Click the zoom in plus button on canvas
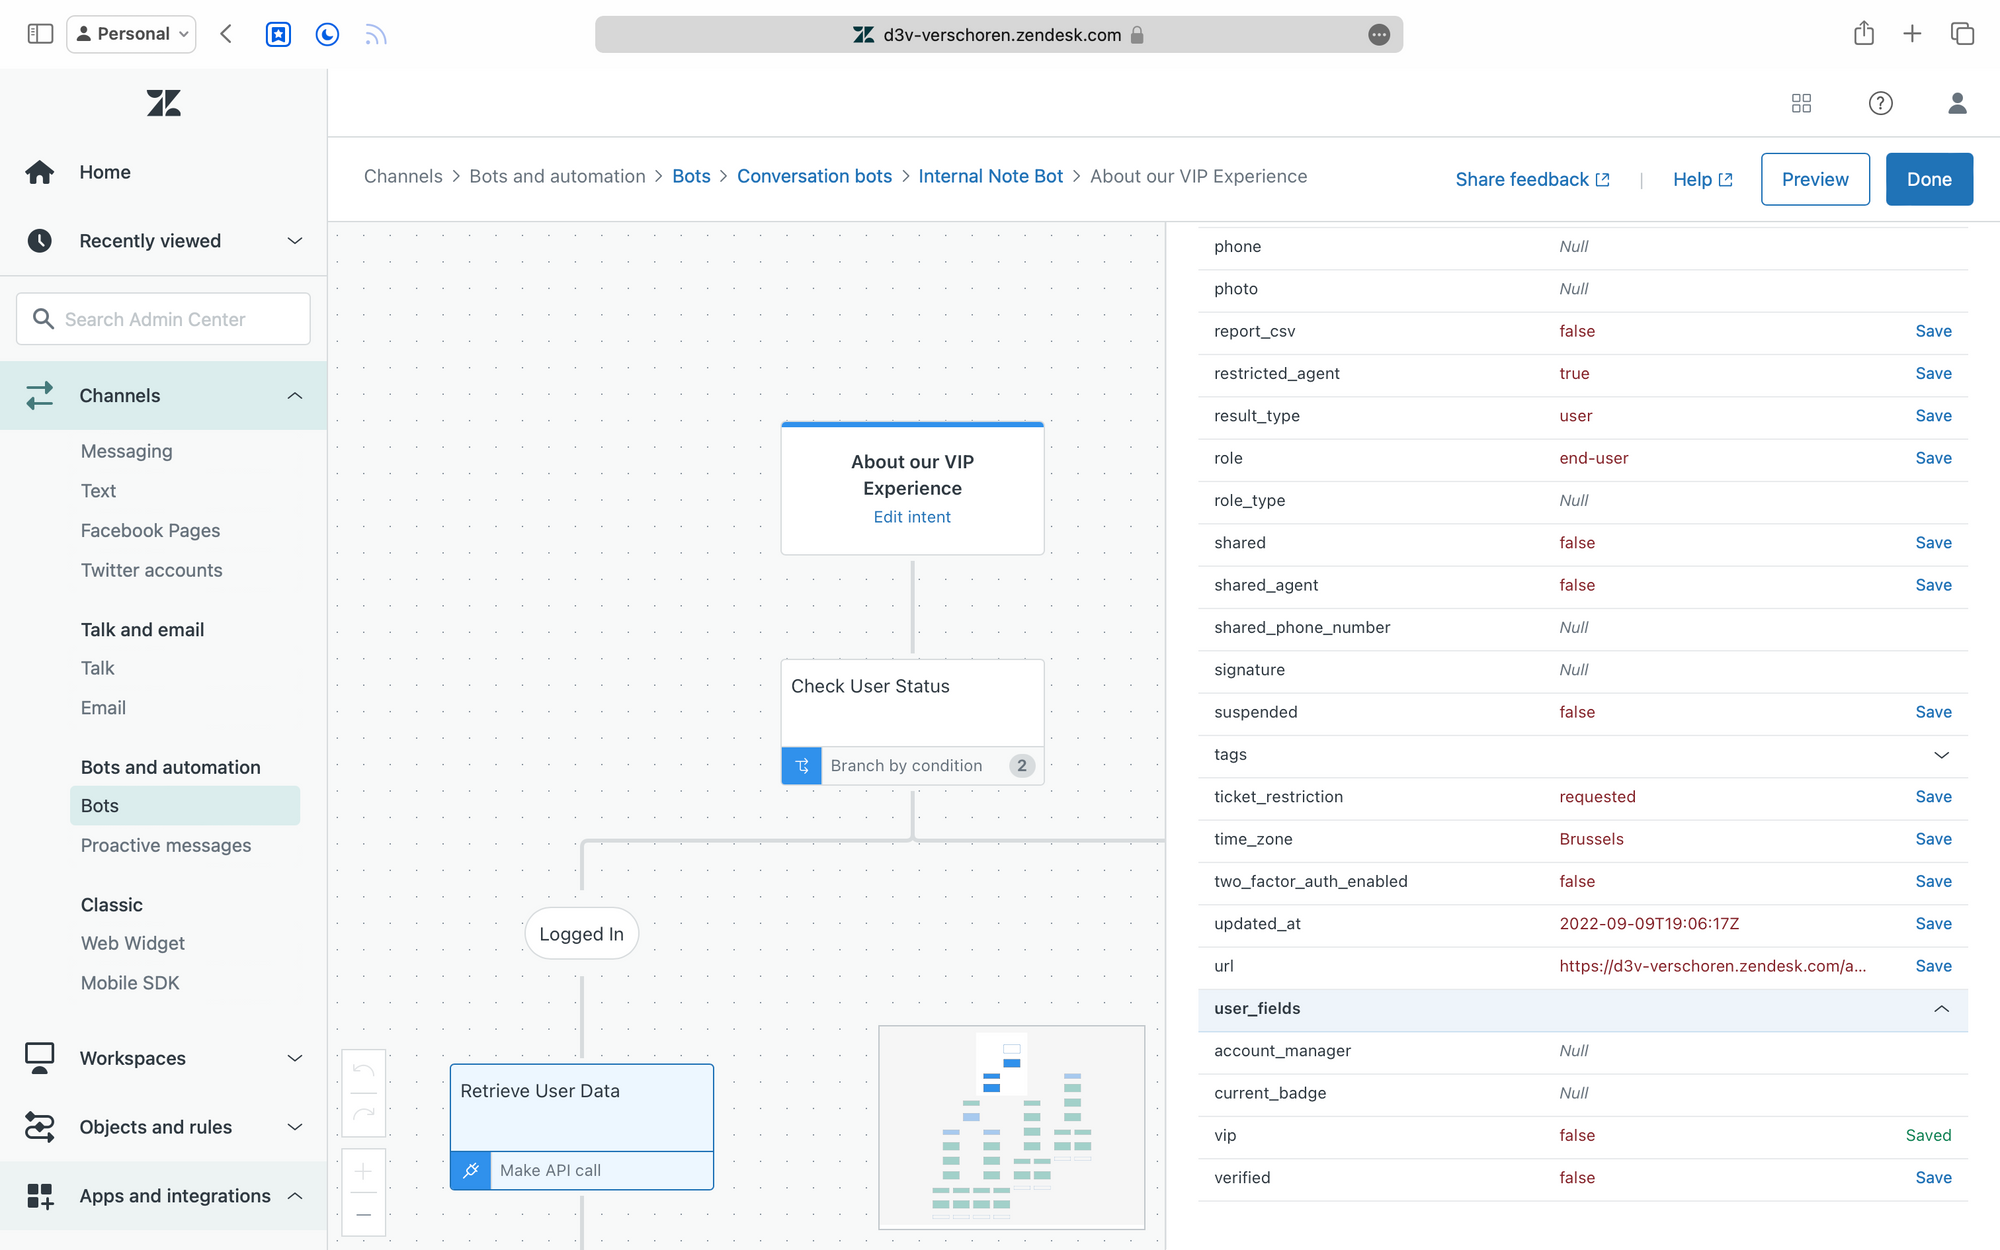2000x1250 pixels. [364, 1171]
